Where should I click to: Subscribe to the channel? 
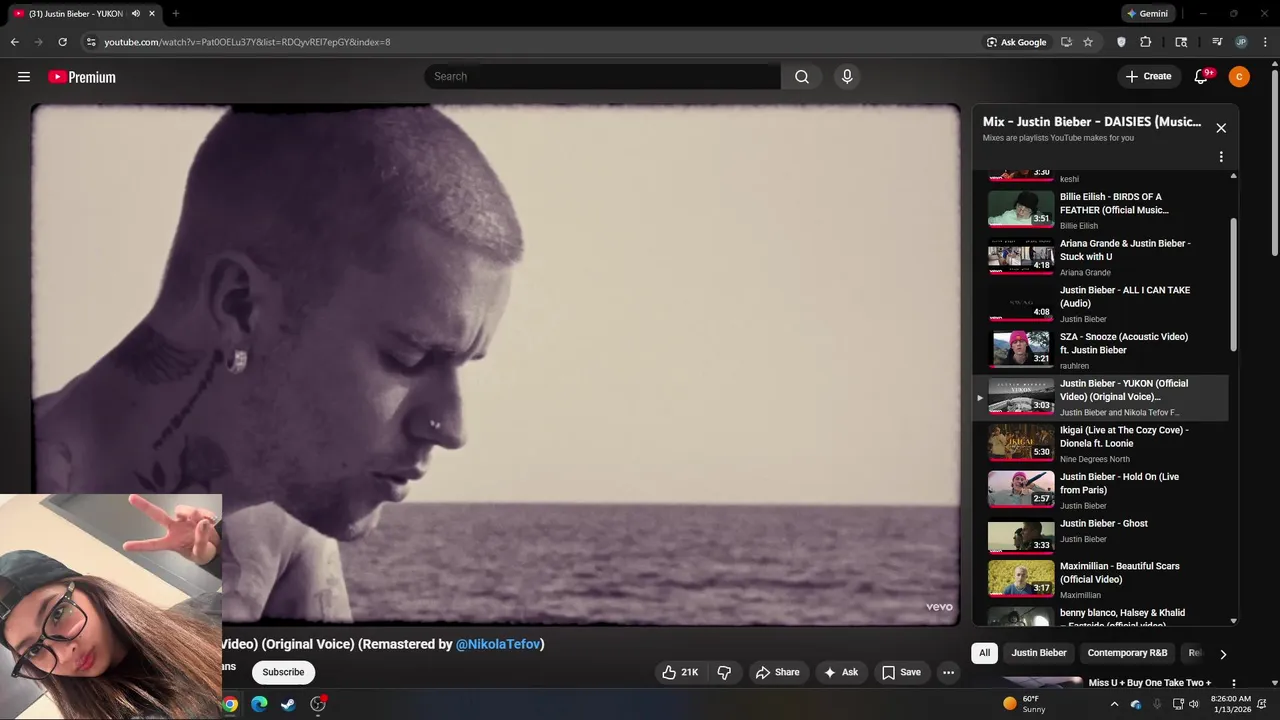coord(283,672)
